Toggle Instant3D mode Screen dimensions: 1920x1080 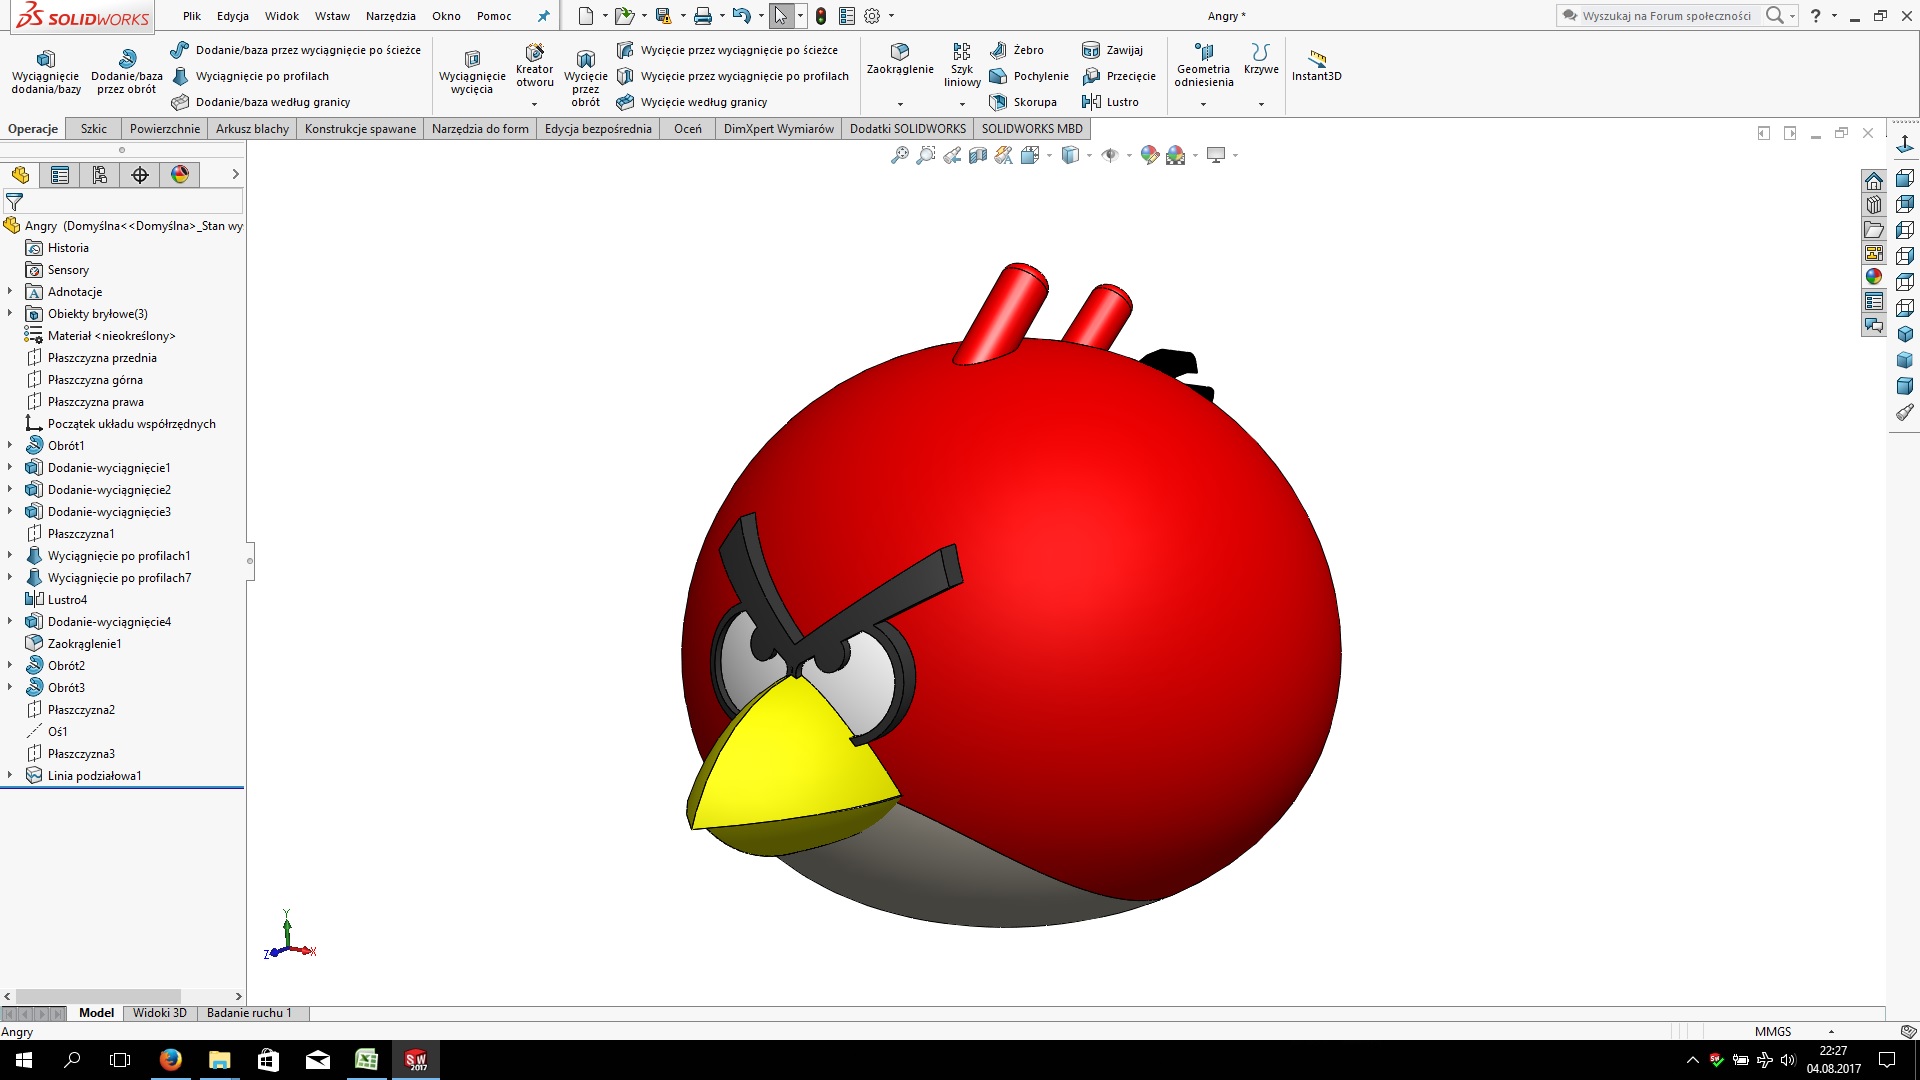click(1316, 60)
